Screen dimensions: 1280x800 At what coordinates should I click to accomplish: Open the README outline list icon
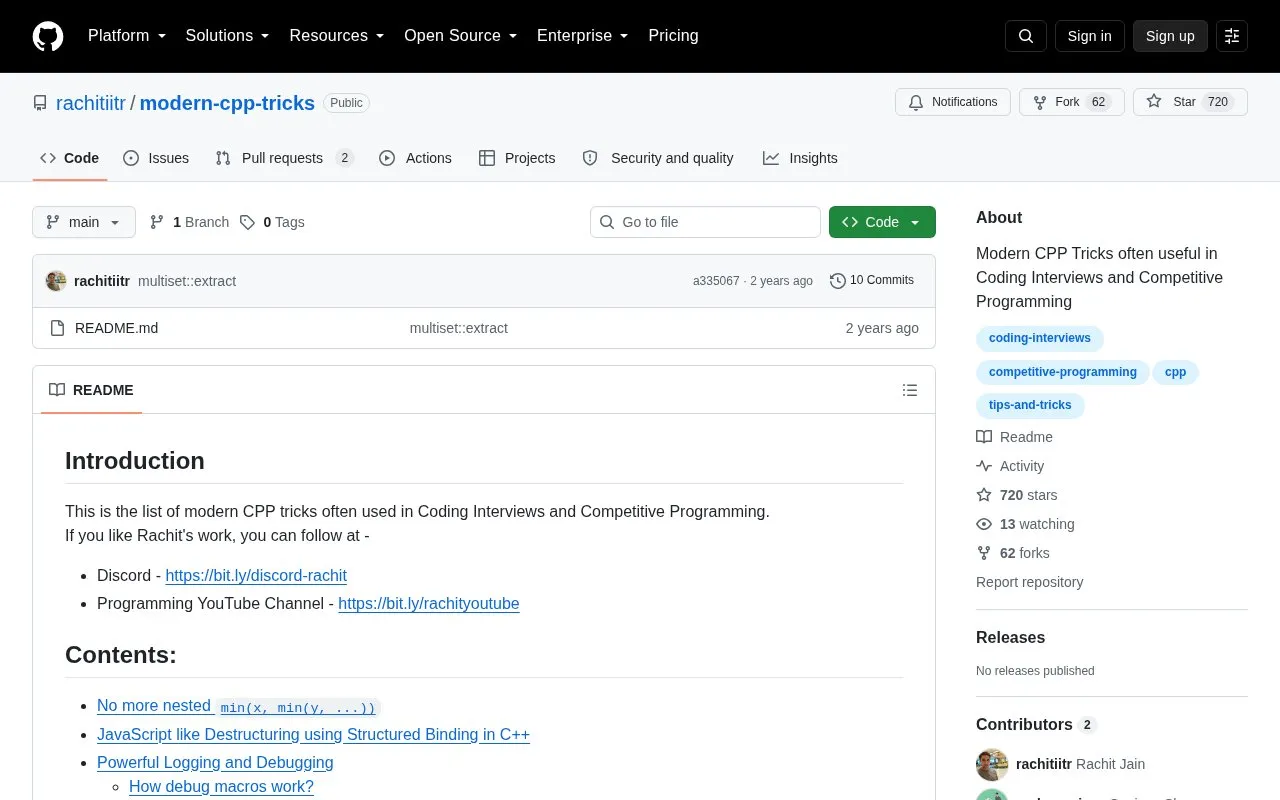click(910, 390)
